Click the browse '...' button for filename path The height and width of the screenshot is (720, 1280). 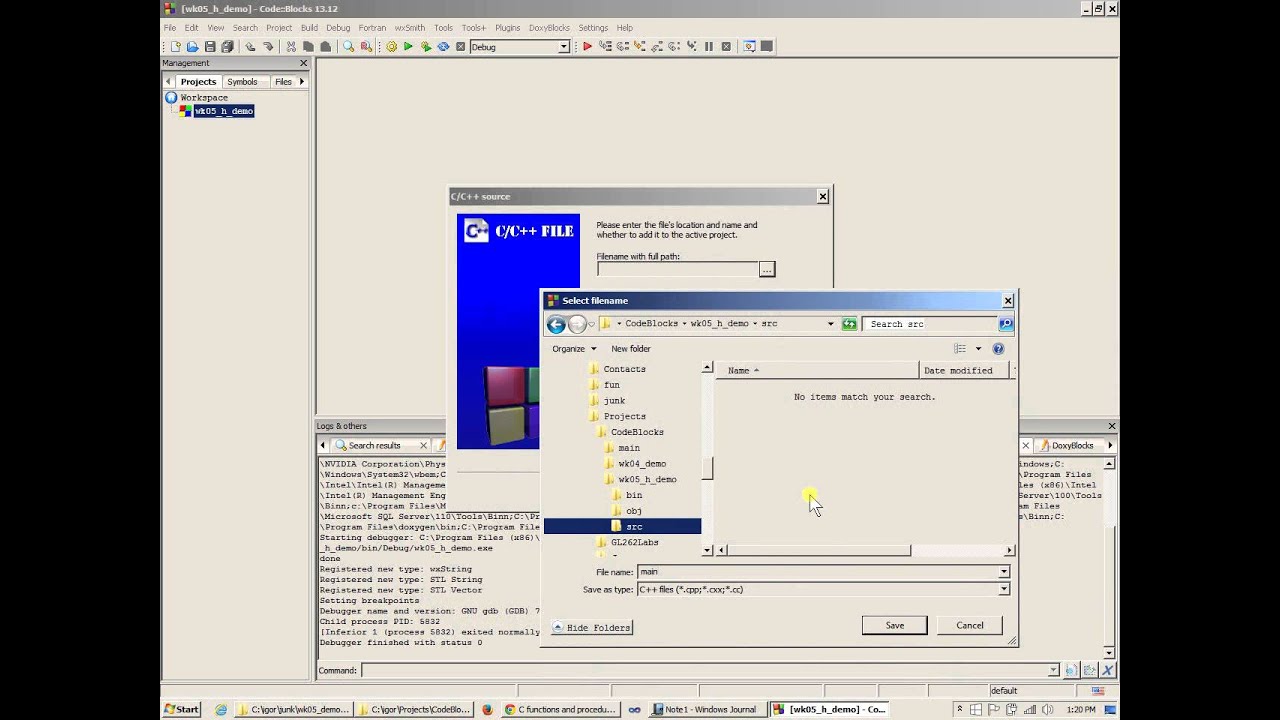click(x=767, y=270)
